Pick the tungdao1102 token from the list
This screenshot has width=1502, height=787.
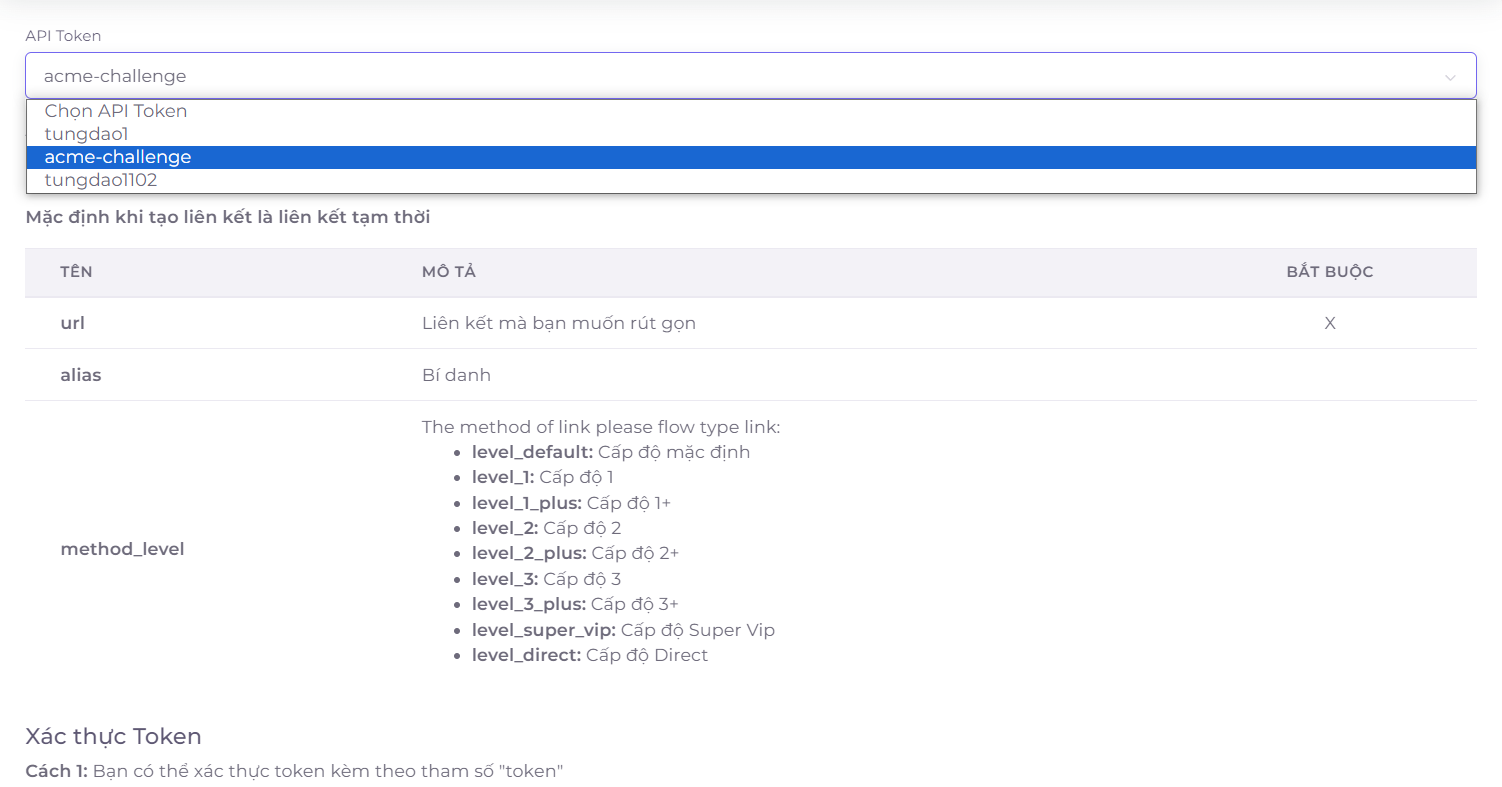101,180
